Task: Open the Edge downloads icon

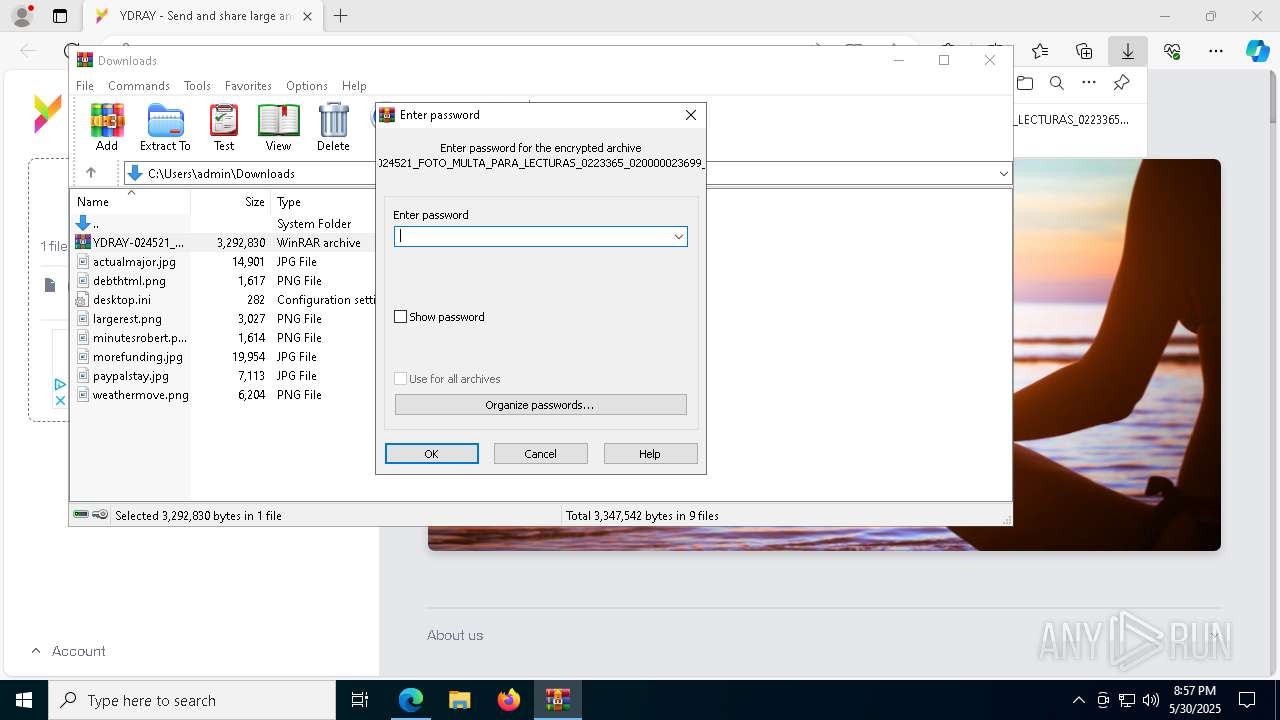Action: tap(1127, 51)
